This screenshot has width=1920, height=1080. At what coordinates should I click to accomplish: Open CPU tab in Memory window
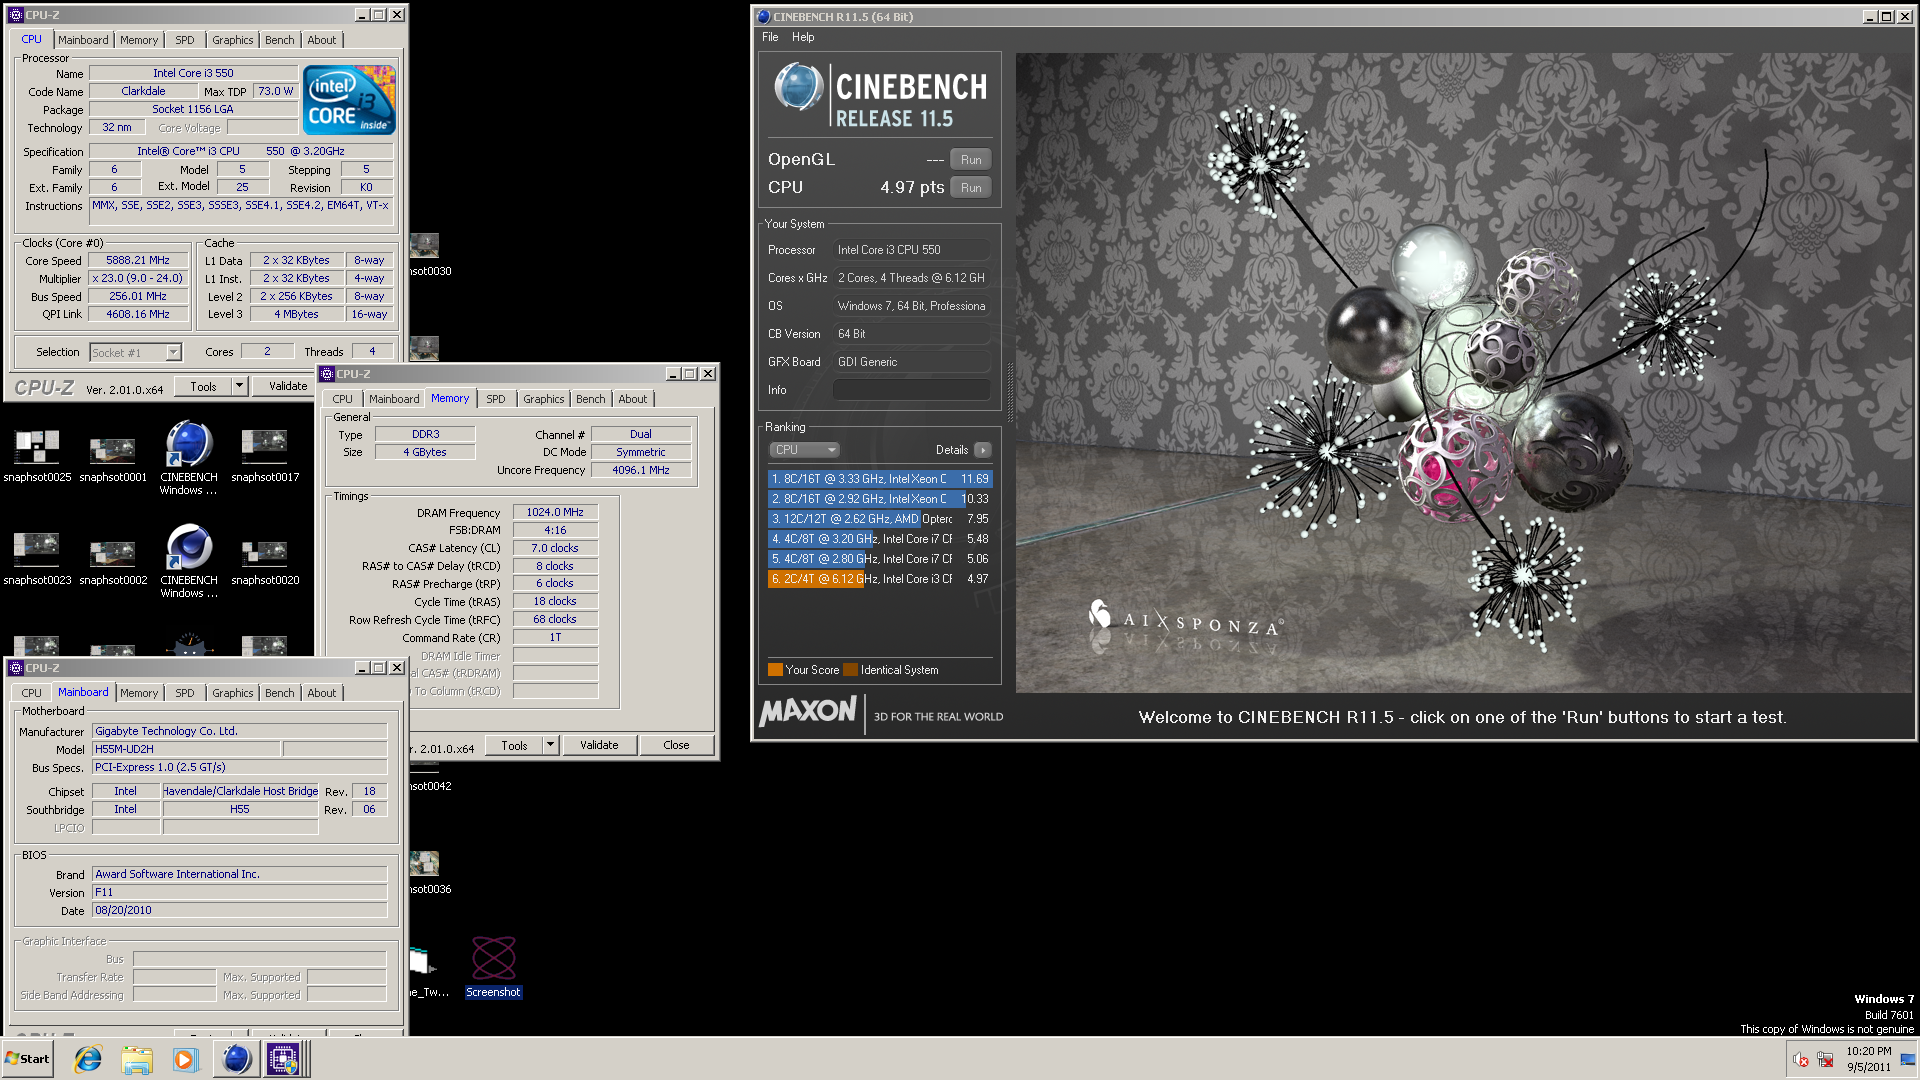click(342, 399)
